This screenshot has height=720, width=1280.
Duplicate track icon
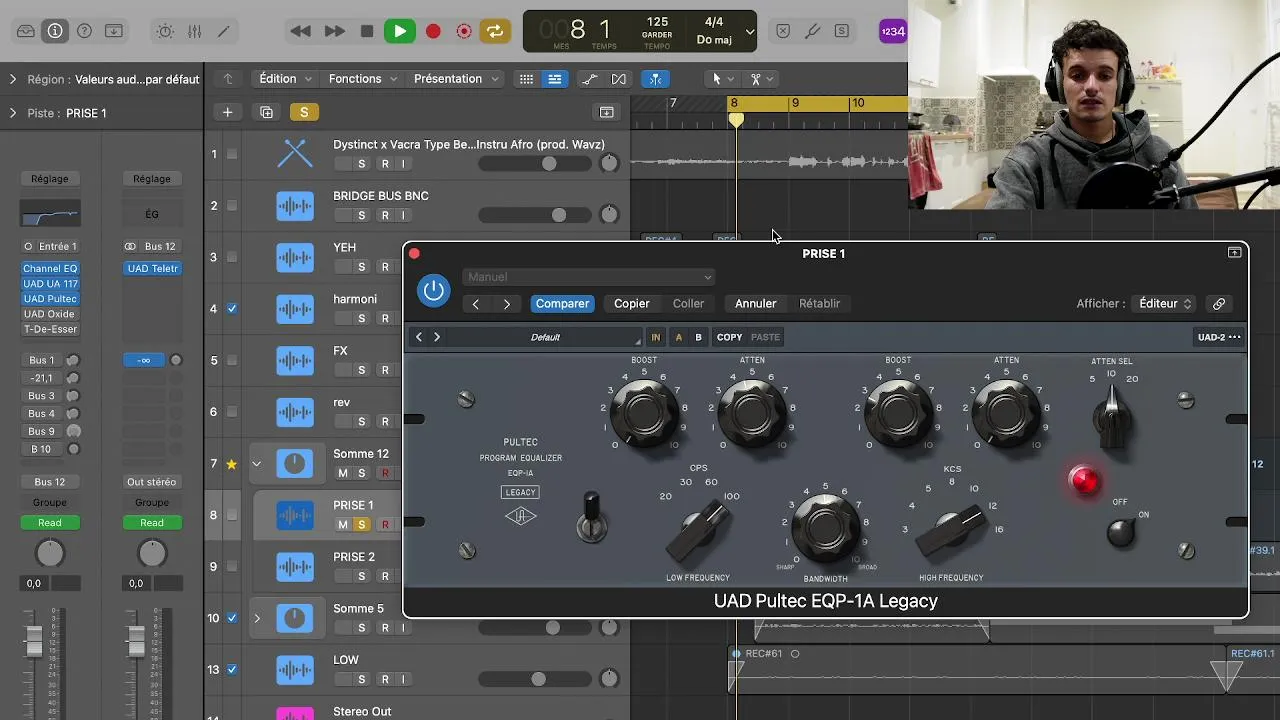tap(266, 112)
